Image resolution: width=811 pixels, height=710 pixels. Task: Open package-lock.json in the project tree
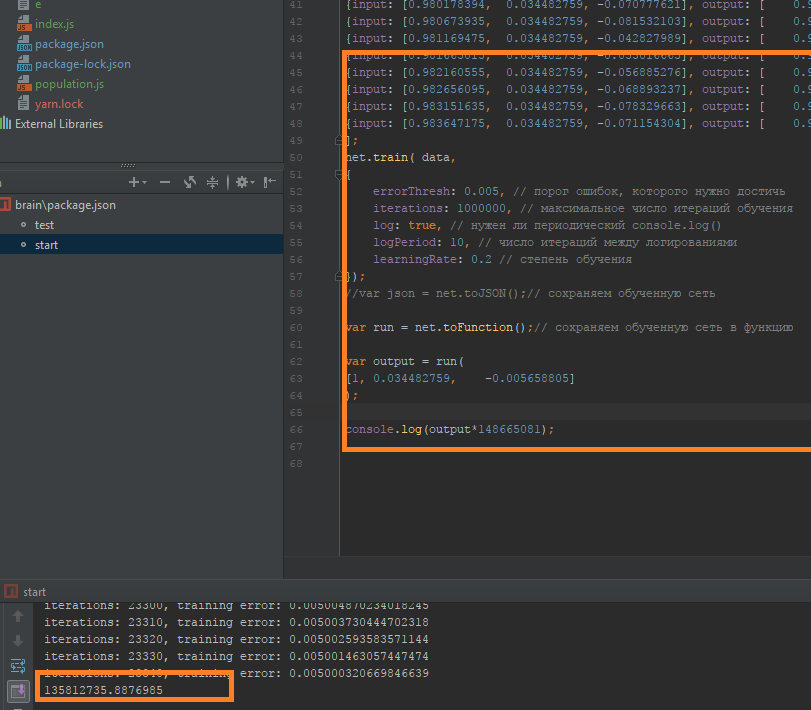coord(83,64)
